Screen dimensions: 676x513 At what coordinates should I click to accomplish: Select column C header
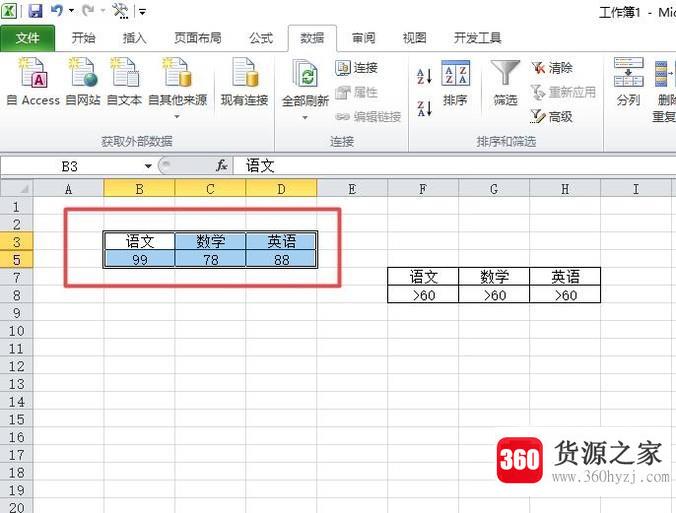tap(210, 189)
